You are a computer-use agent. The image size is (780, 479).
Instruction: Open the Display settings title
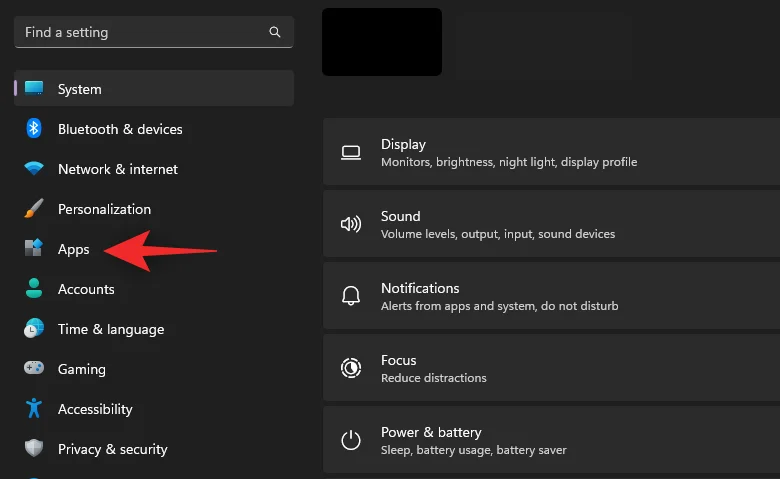[x=403, y=144]
